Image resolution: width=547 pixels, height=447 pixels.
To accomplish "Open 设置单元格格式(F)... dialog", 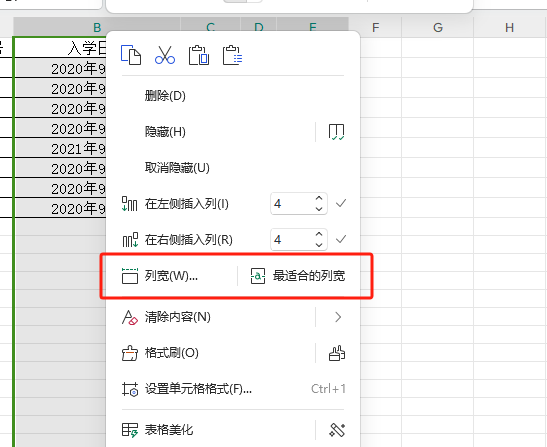I will (x=198, y=389).
